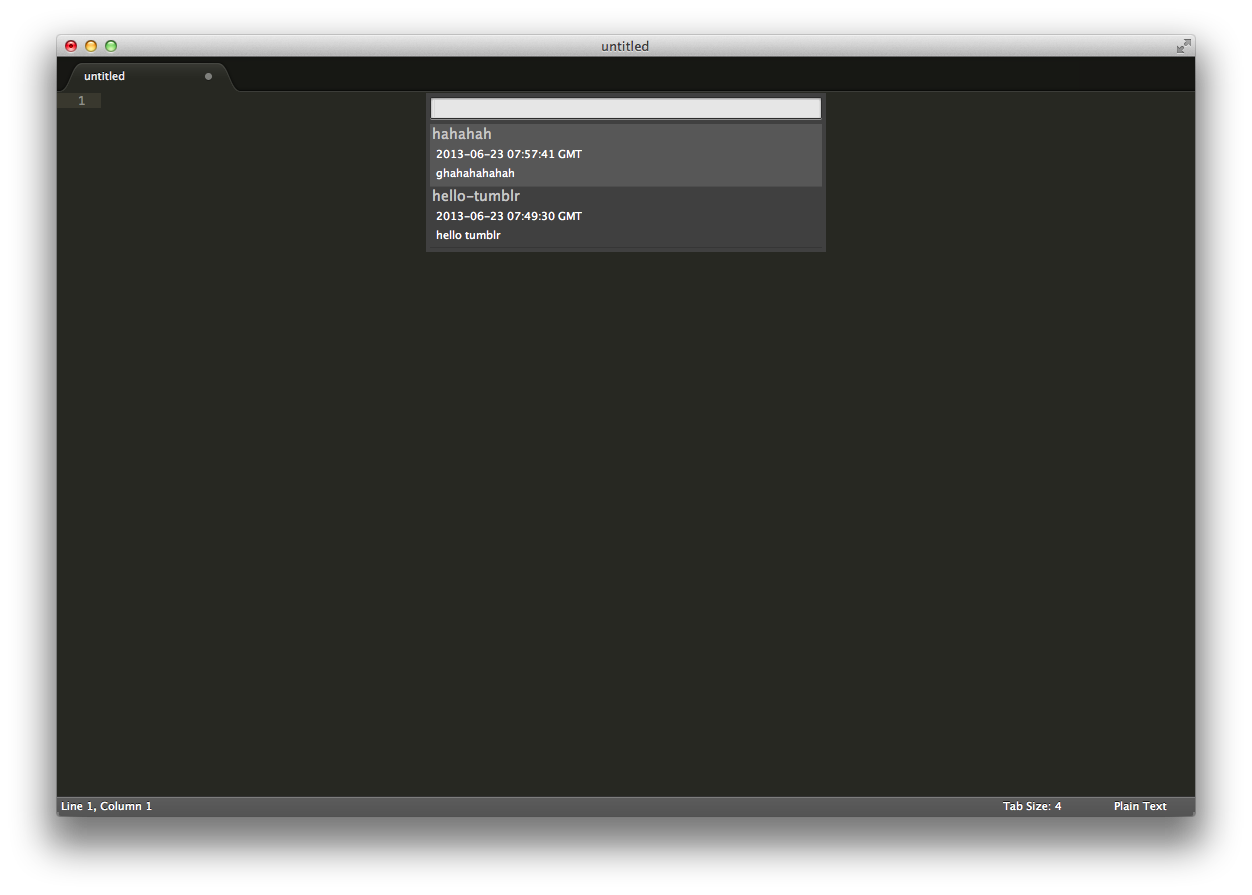Open the Plain Text syntax selector

[x=1140, y=806]
